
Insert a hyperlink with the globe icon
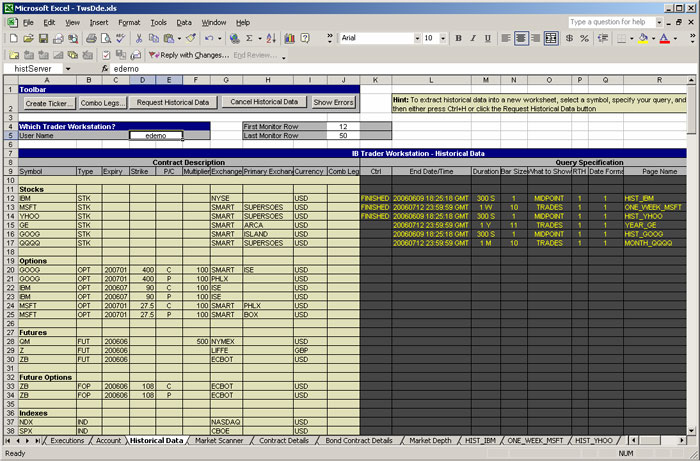tap(234, 39)
